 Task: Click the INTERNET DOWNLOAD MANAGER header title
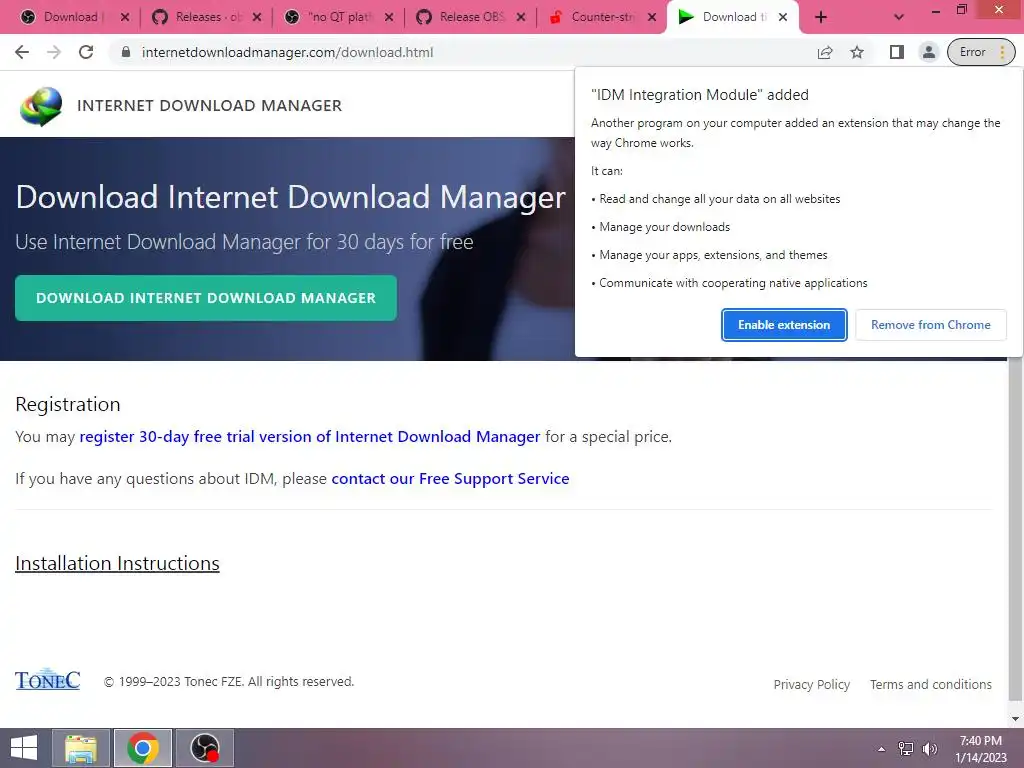[210, 106]
